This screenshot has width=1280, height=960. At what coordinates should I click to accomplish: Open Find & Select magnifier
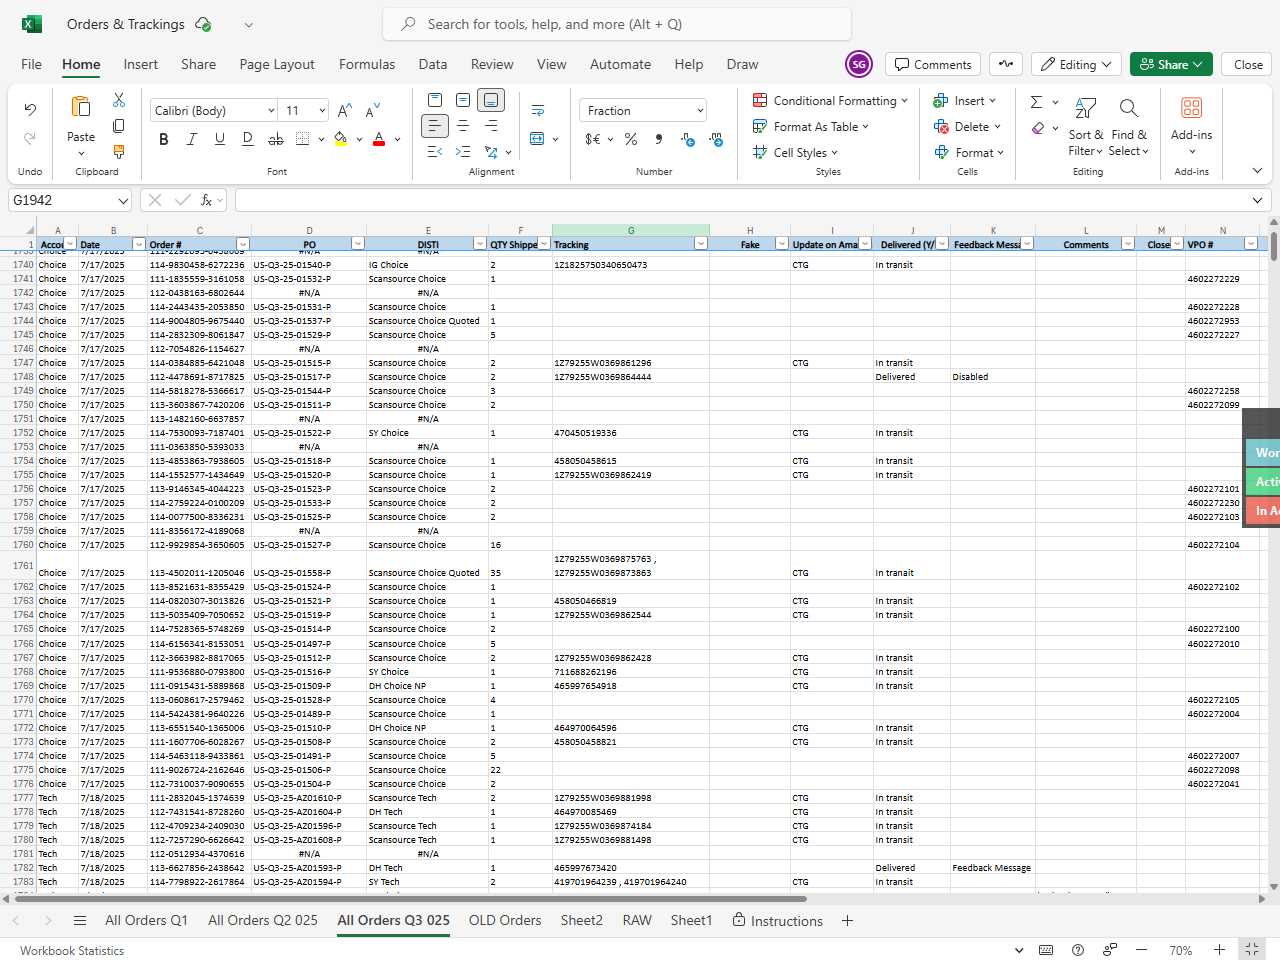click(1129, 126)
